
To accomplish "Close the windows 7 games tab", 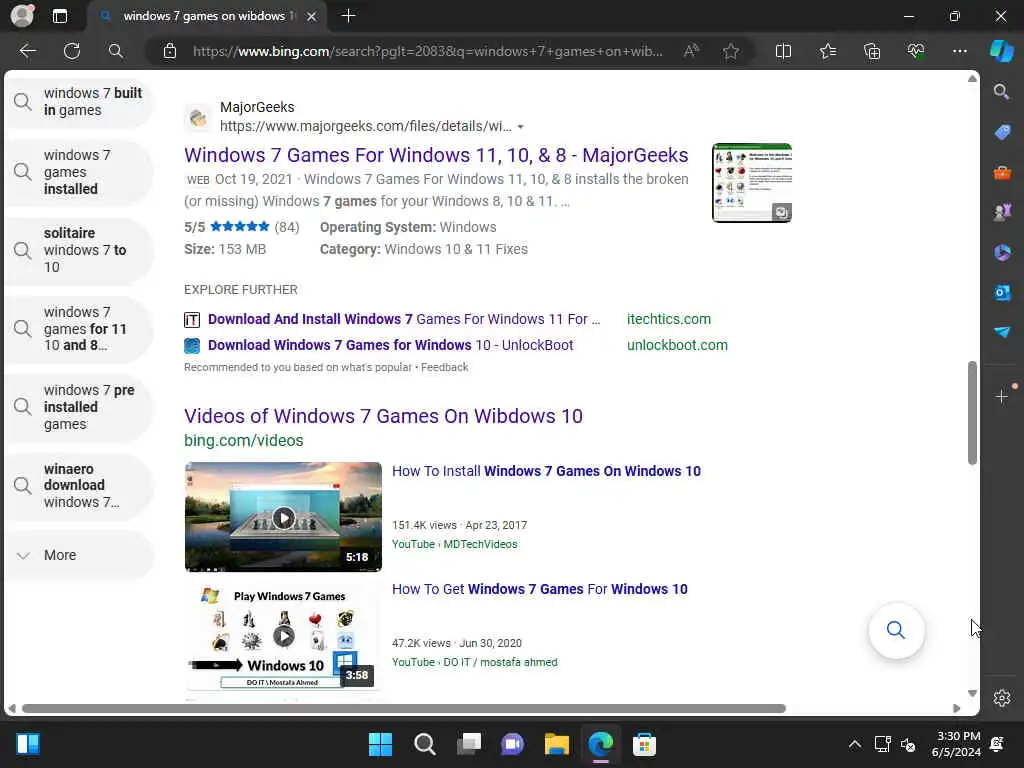I will click(x=312, y=16).
